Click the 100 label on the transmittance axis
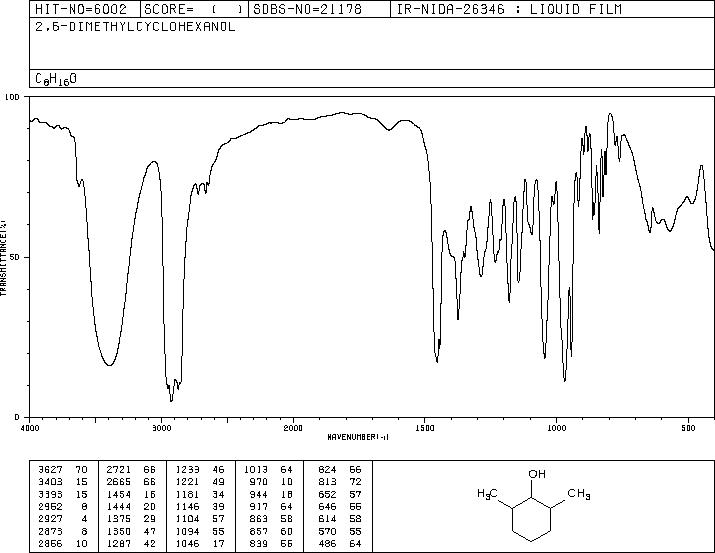The image size is (715, 553). coord(12,97)
